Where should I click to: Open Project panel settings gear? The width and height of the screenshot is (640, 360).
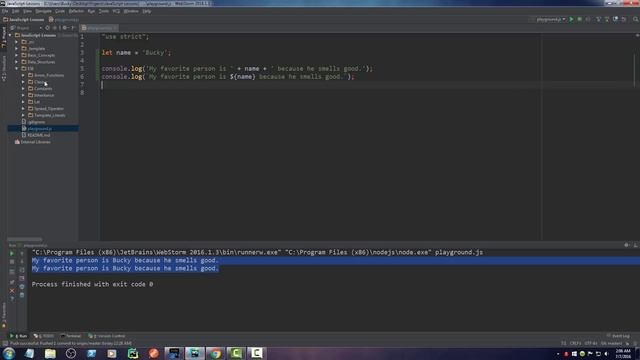[x=65, y=28]
